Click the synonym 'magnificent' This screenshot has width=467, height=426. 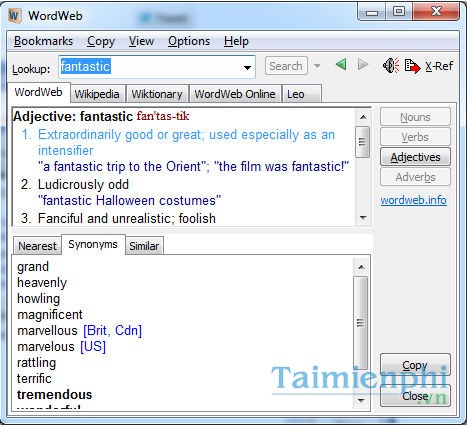(50, 314)
